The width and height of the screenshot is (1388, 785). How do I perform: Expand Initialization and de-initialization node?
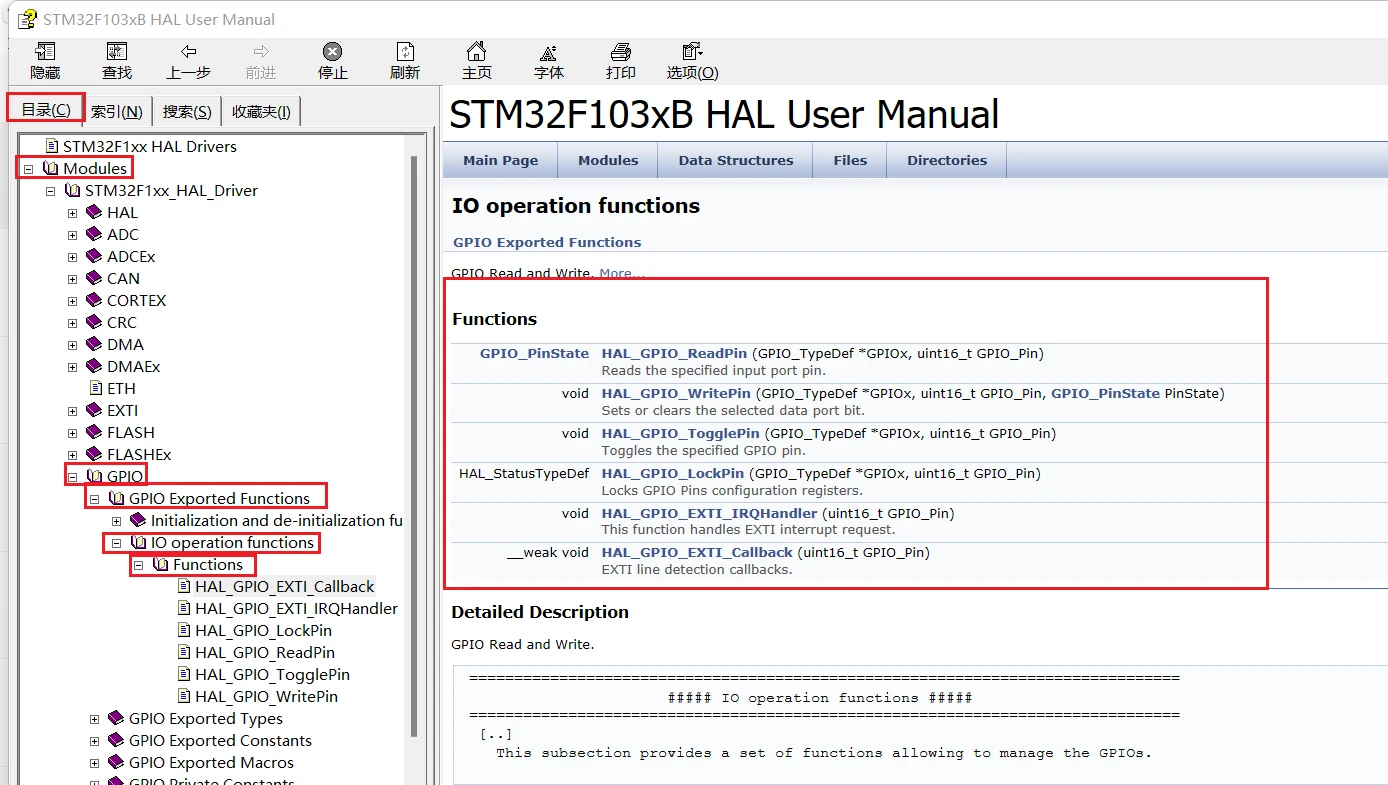116,521
